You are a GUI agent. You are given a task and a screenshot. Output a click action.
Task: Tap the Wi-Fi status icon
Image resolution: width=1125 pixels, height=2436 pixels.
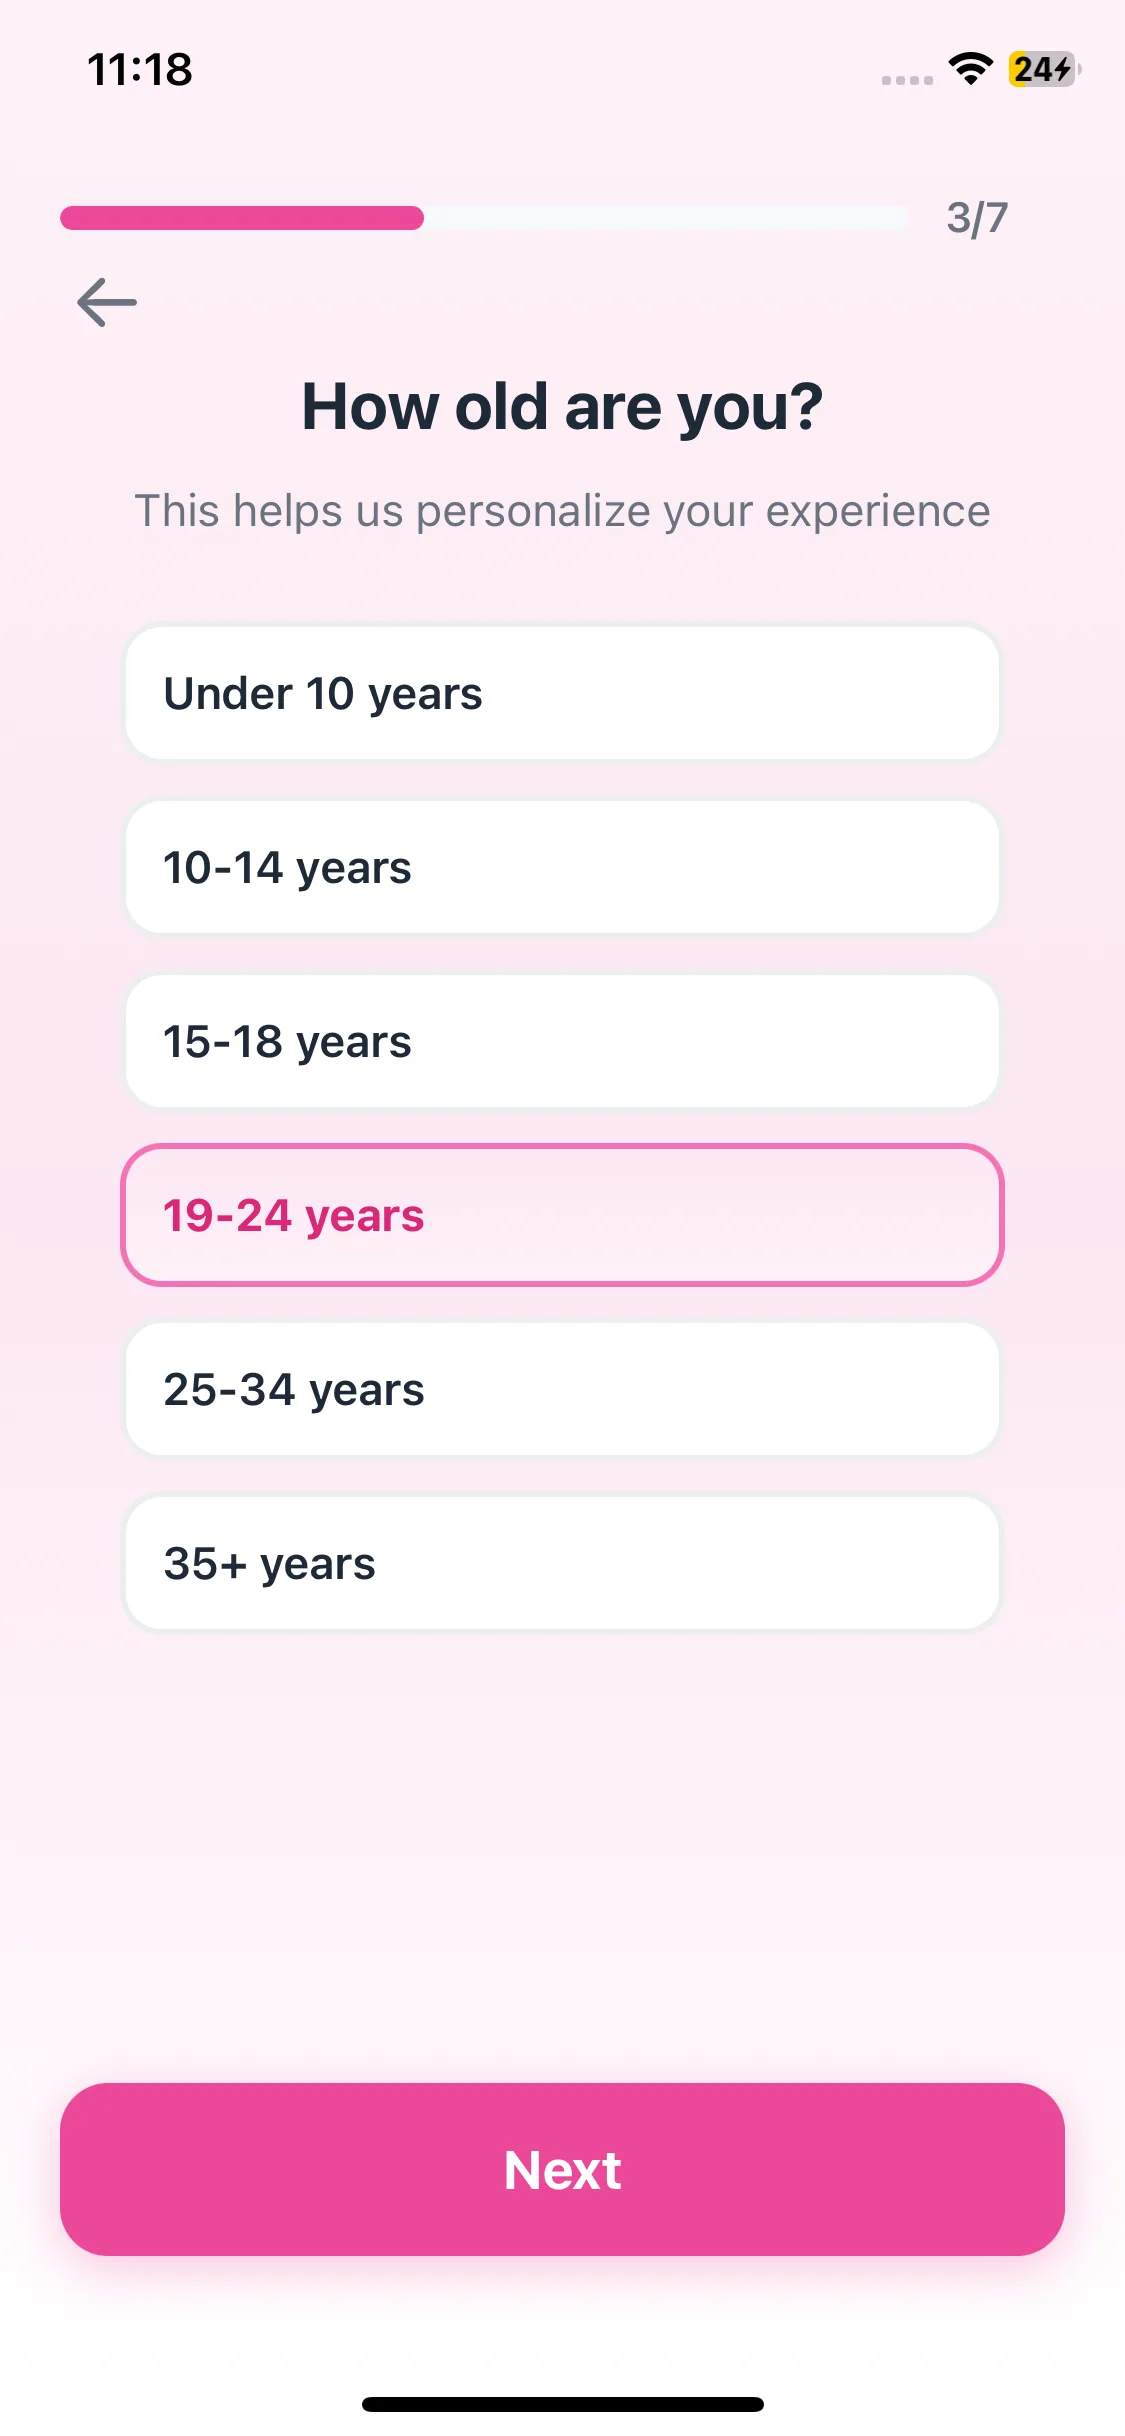tap(970, 69)
